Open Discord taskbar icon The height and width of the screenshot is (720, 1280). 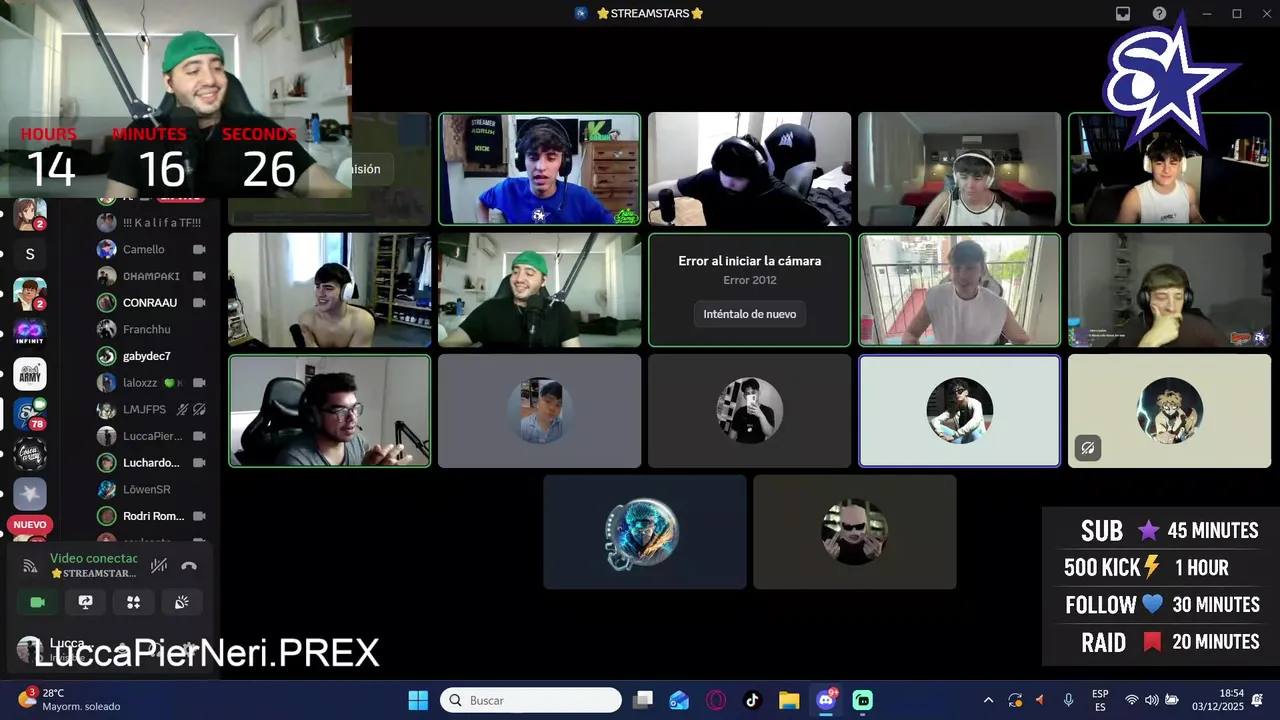tap(826, 700)
